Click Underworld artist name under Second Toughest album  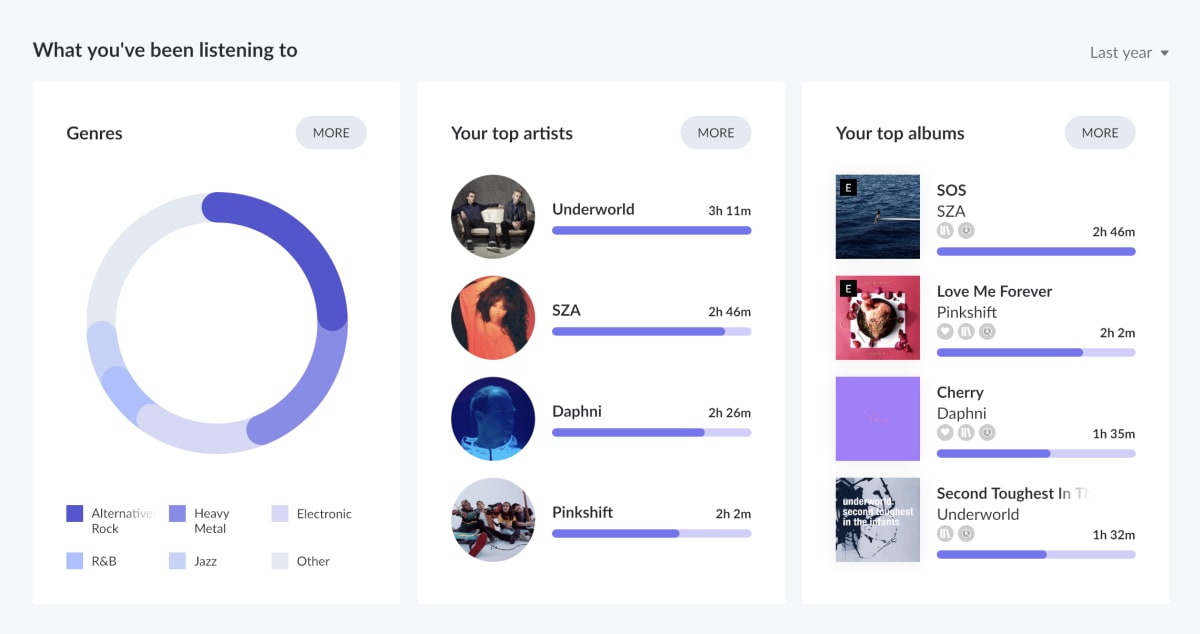point(978,514)
